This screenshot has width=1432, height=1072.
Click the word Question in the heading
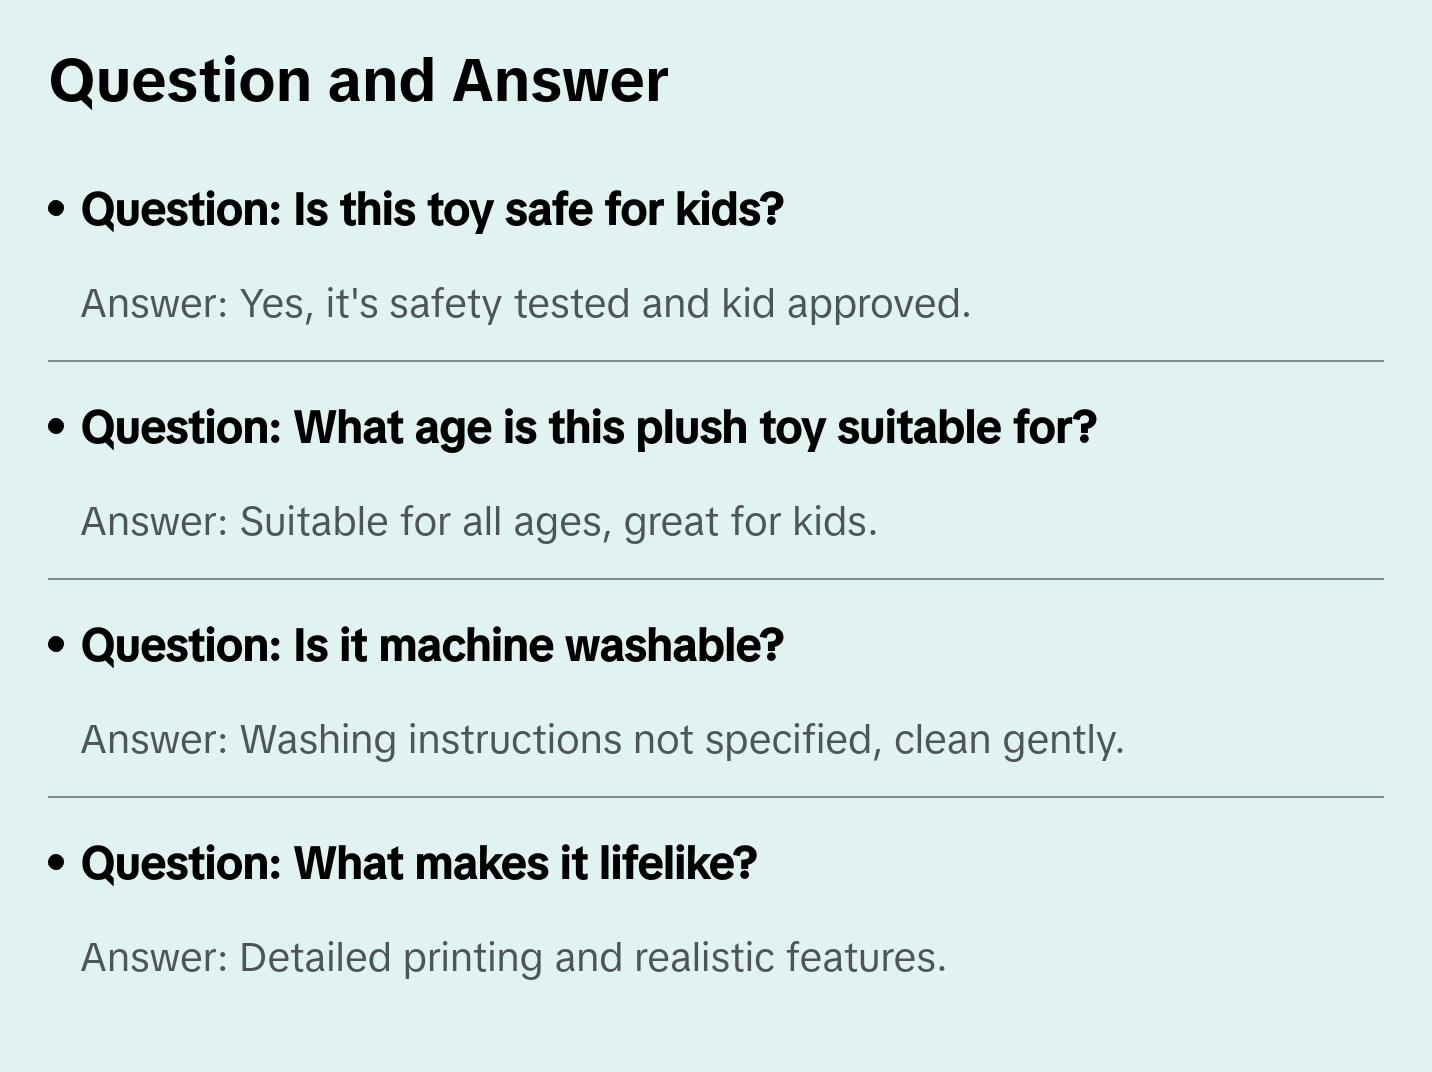[x=180, y=81]
